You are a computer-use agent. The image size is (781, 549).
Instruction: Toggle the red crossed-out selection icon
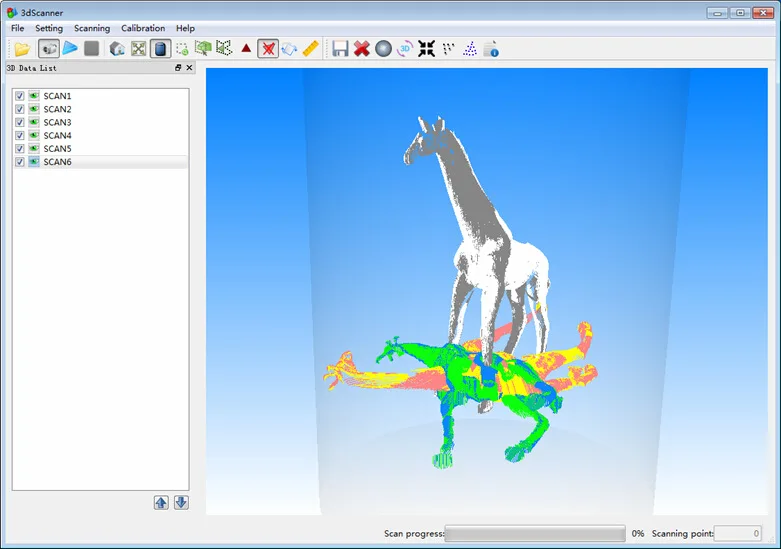tap(268, 49)
